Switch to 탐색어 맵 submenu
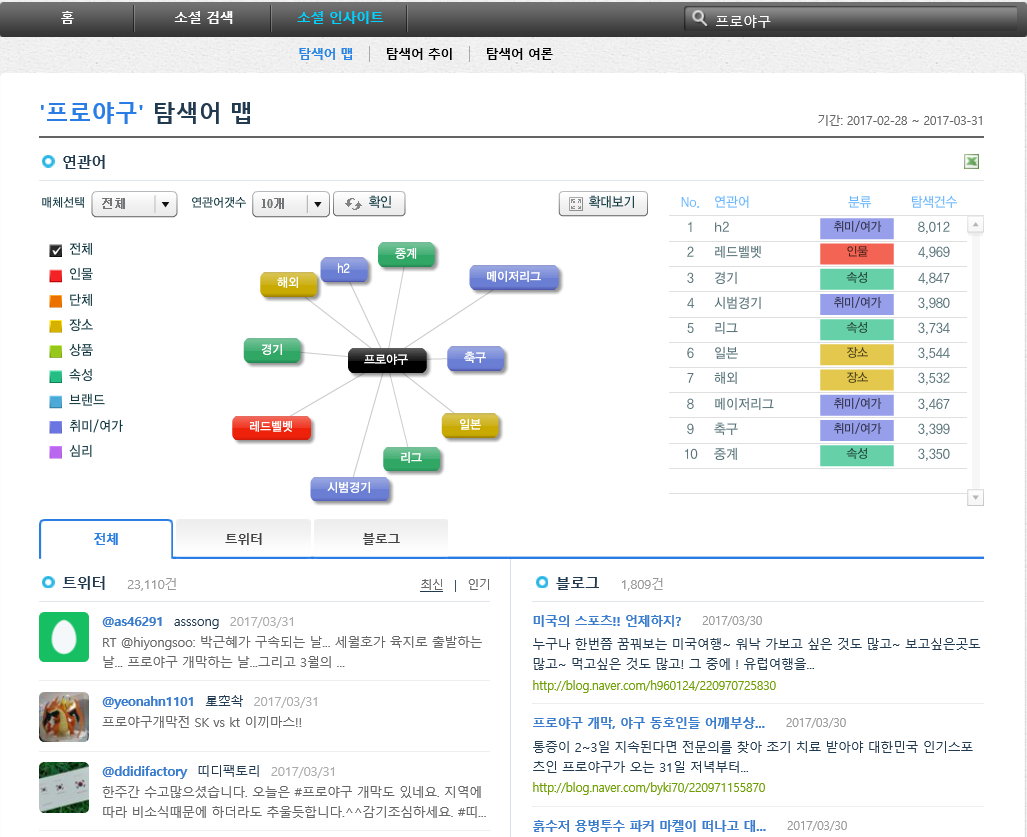Screen dimensions: 1027x837 326,54
